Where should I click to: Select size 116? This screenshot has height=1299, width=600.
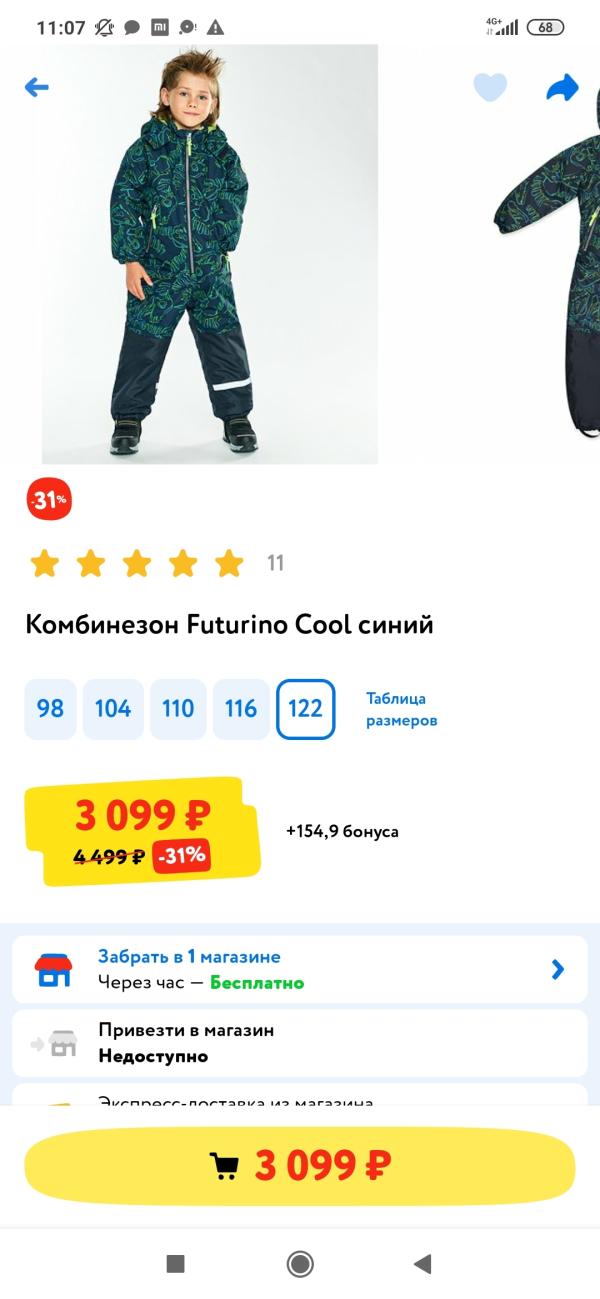point(241,709)
